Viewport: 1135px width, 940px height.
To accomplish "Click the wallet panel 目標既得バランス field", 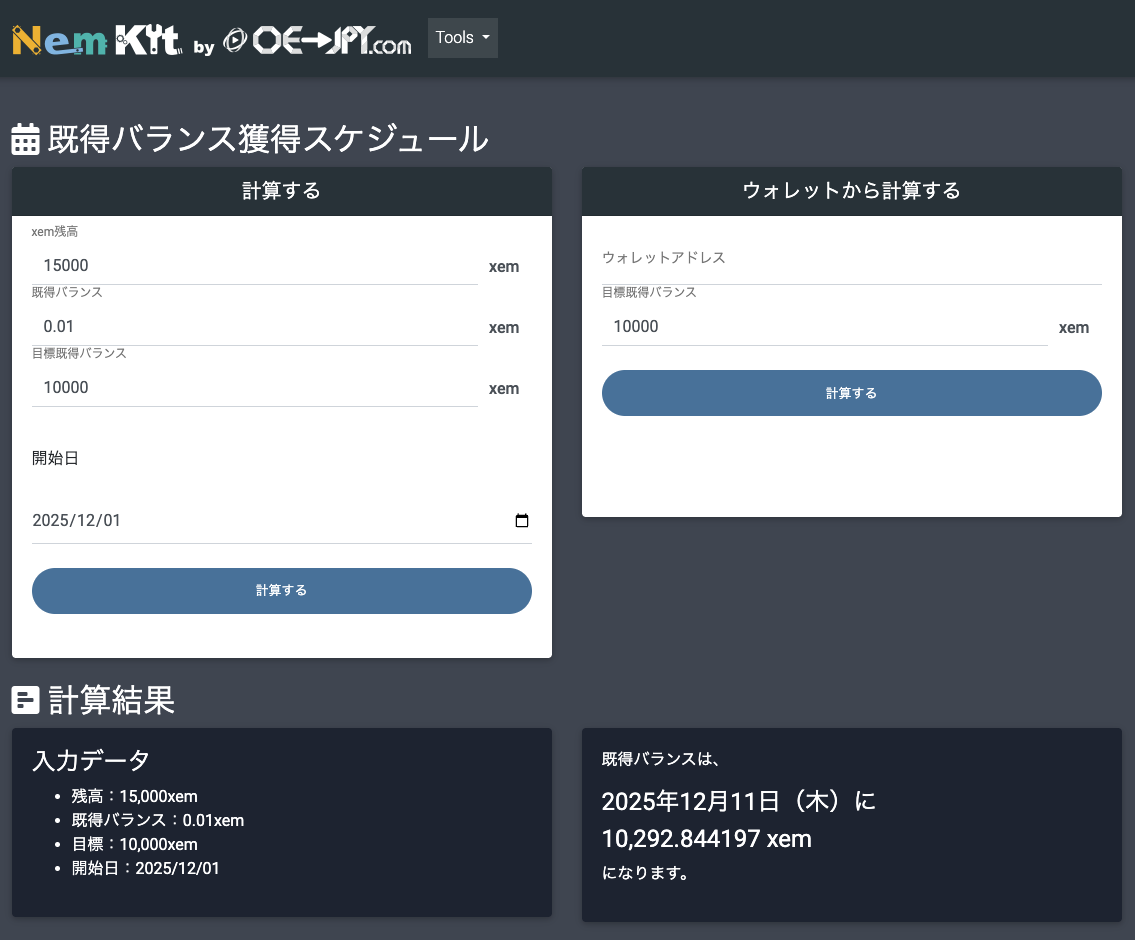I will point(824,326).
